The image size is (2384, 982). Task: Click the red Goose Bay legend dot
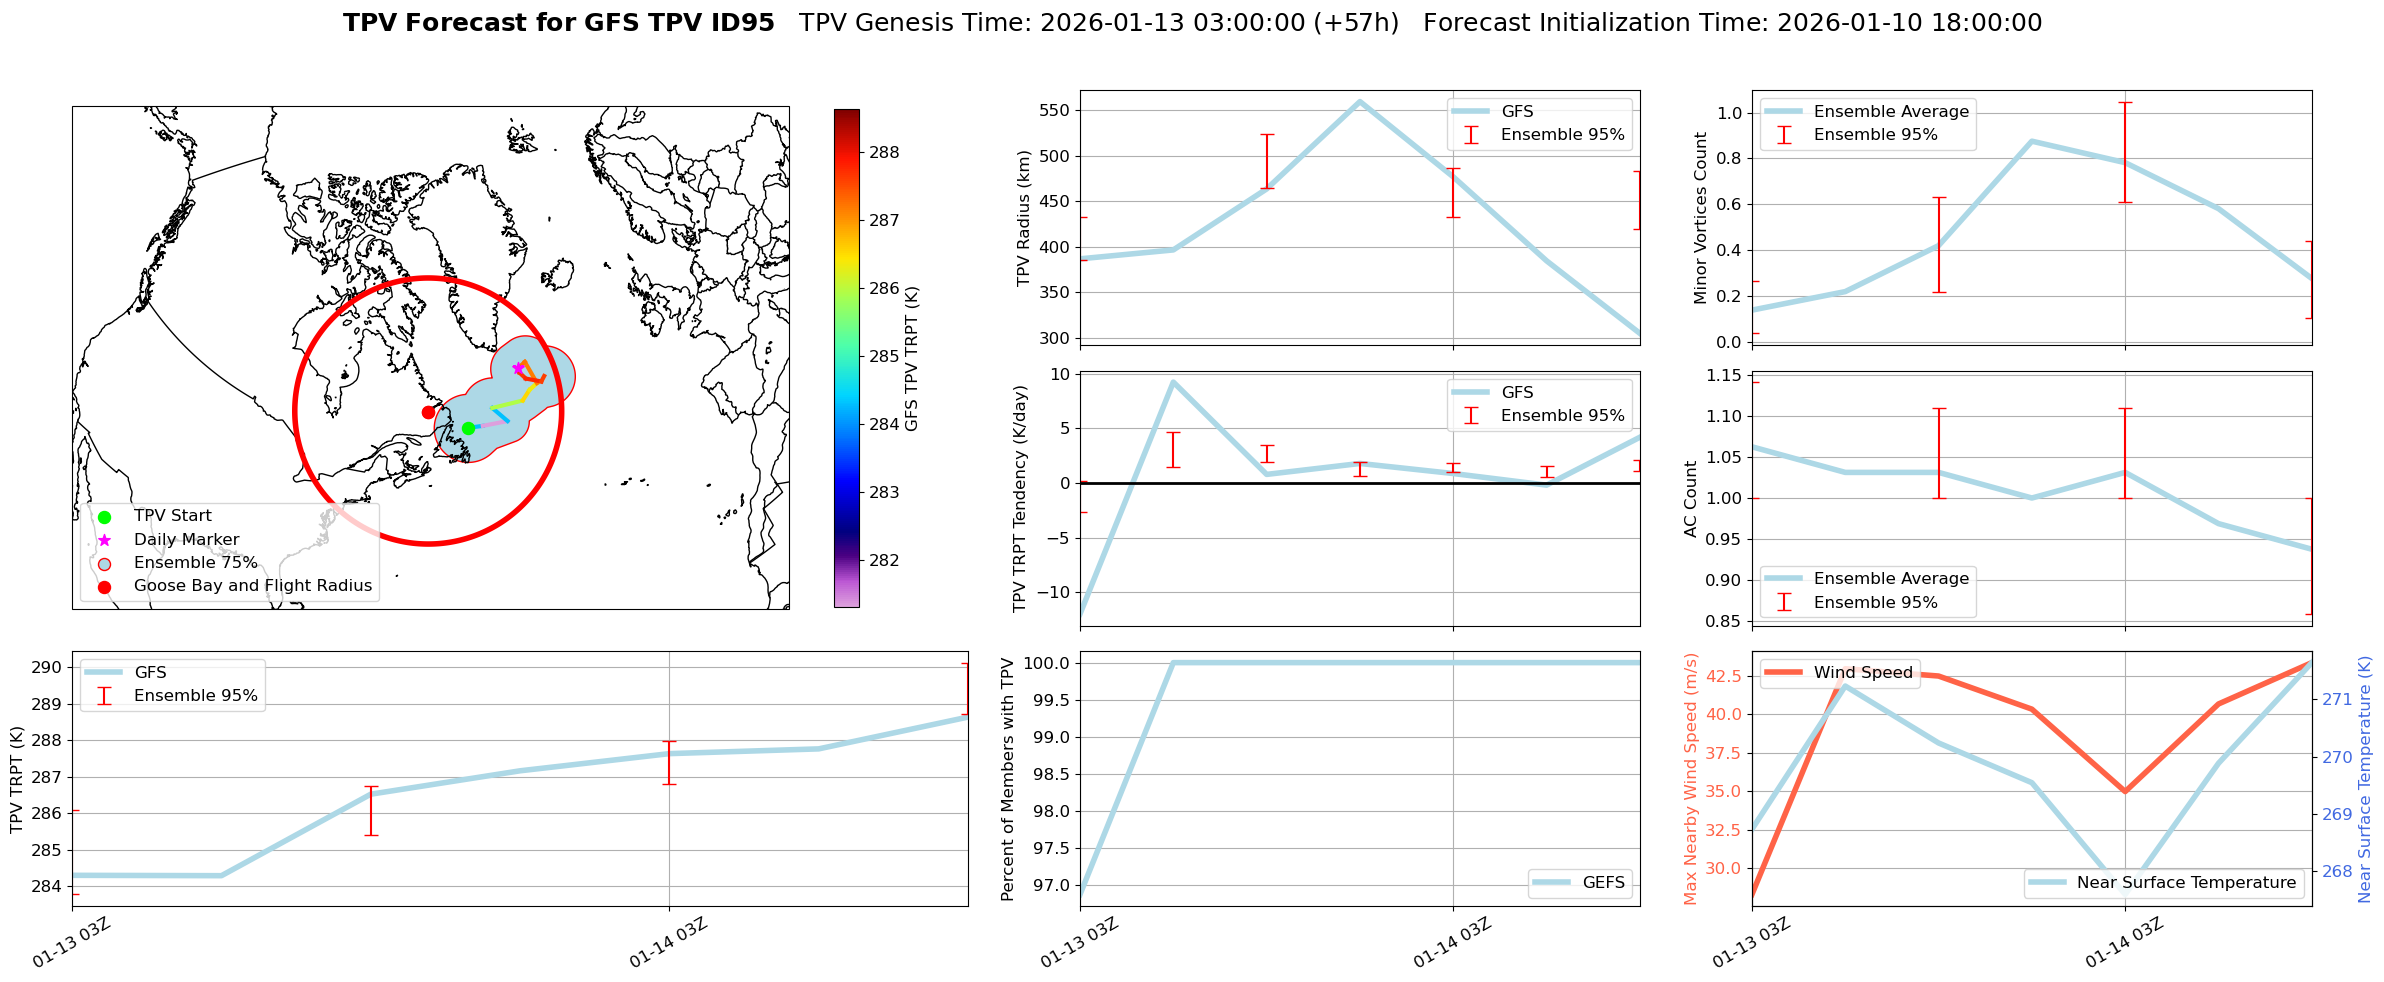(104, 587)
